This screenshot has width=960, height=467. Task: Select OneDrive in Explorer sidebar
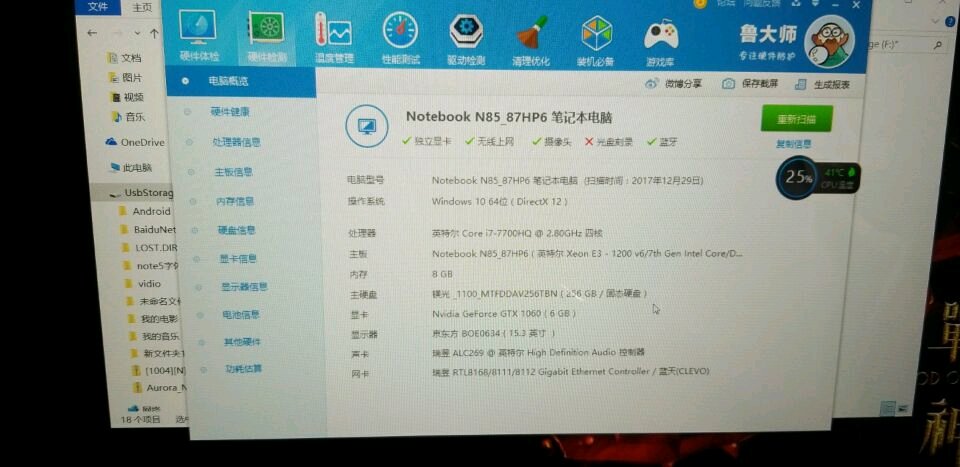(135, 142)
